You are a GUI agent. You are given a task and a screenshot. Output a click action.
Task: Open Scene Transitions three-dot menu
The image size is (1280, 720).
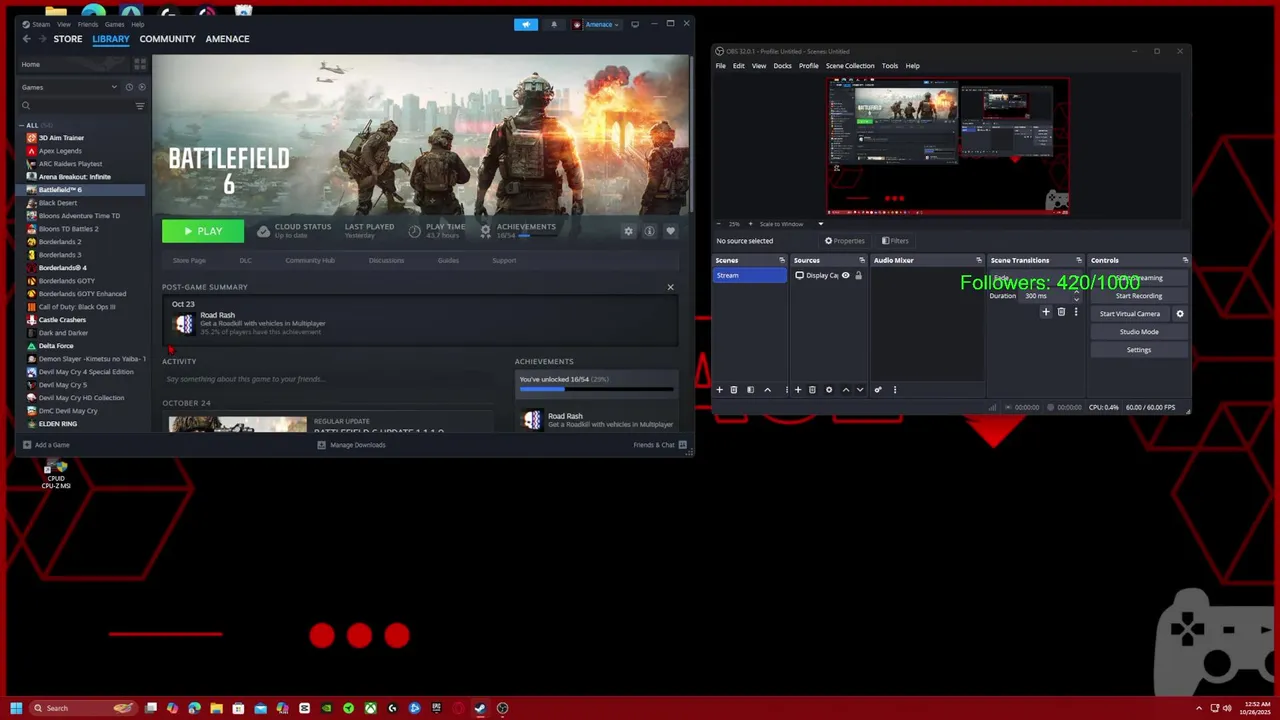click(1076, 312)
